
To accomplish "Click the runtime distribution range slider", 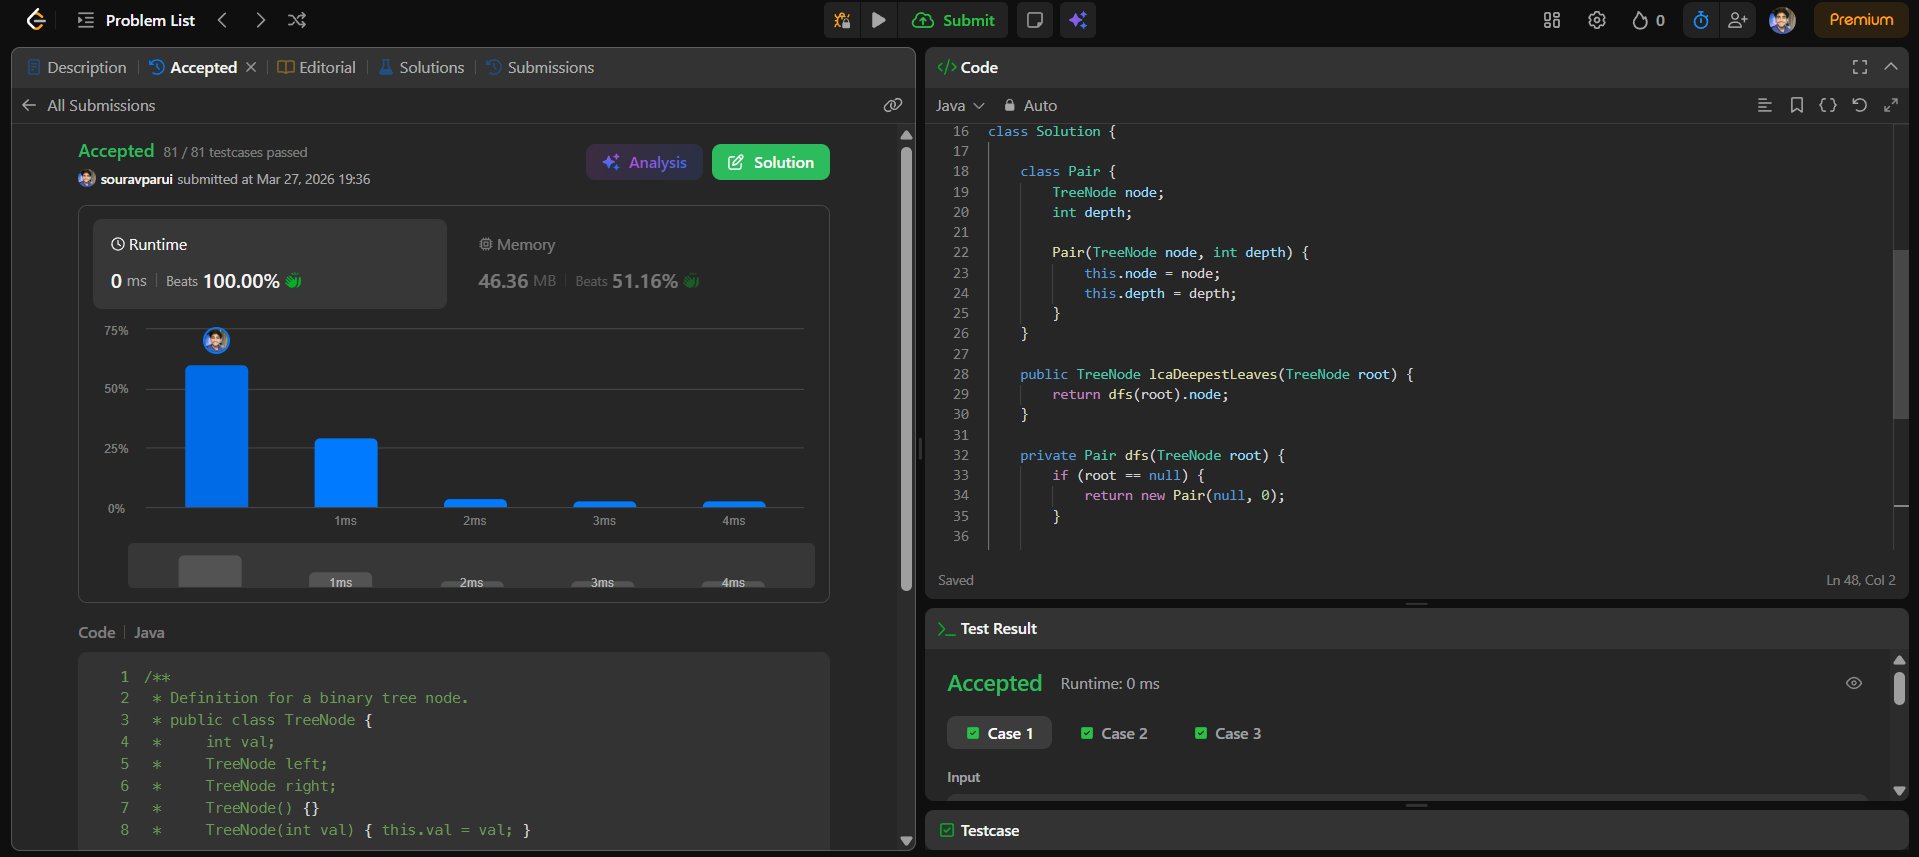I will coord(471,566).
